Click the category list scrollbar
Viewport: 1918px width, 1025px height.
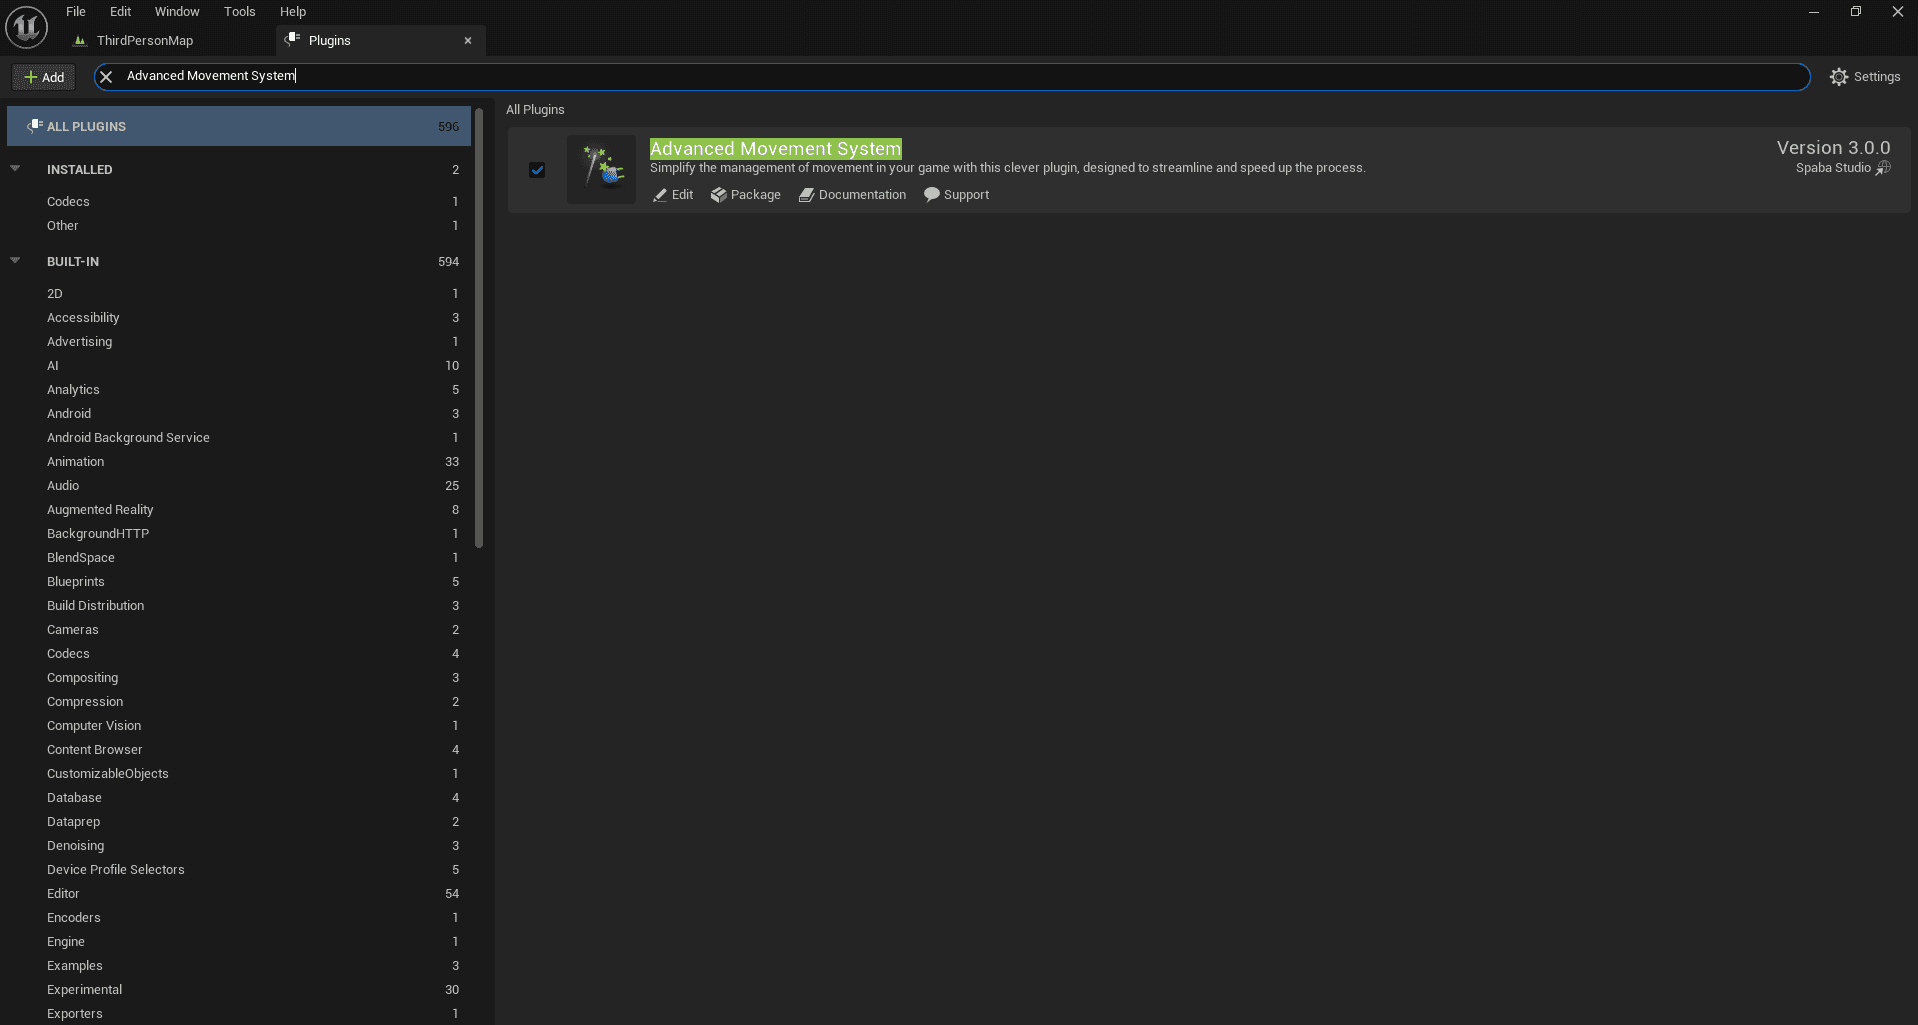479,330
